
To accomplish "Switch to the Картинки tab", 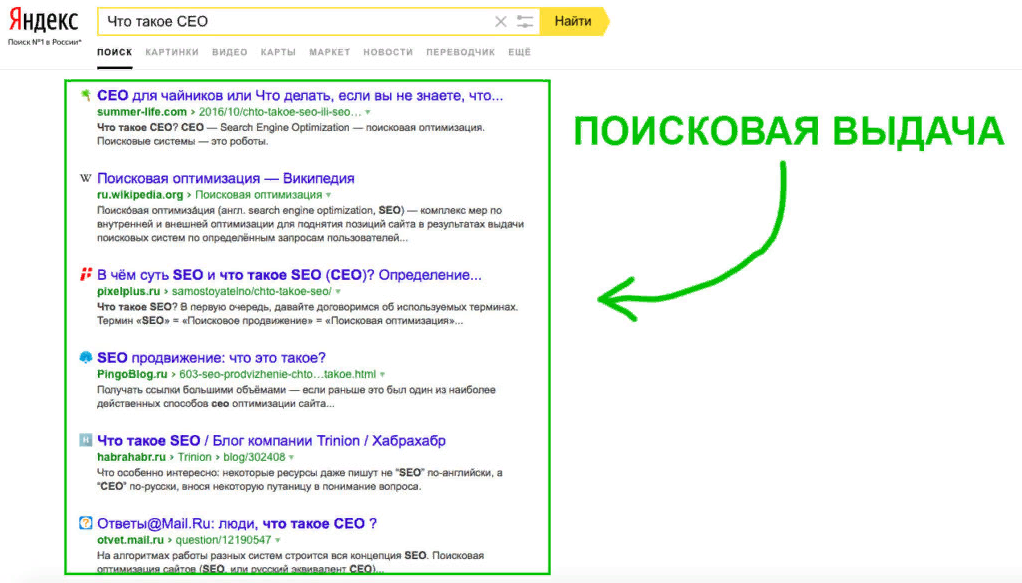I will click(171, 52).
